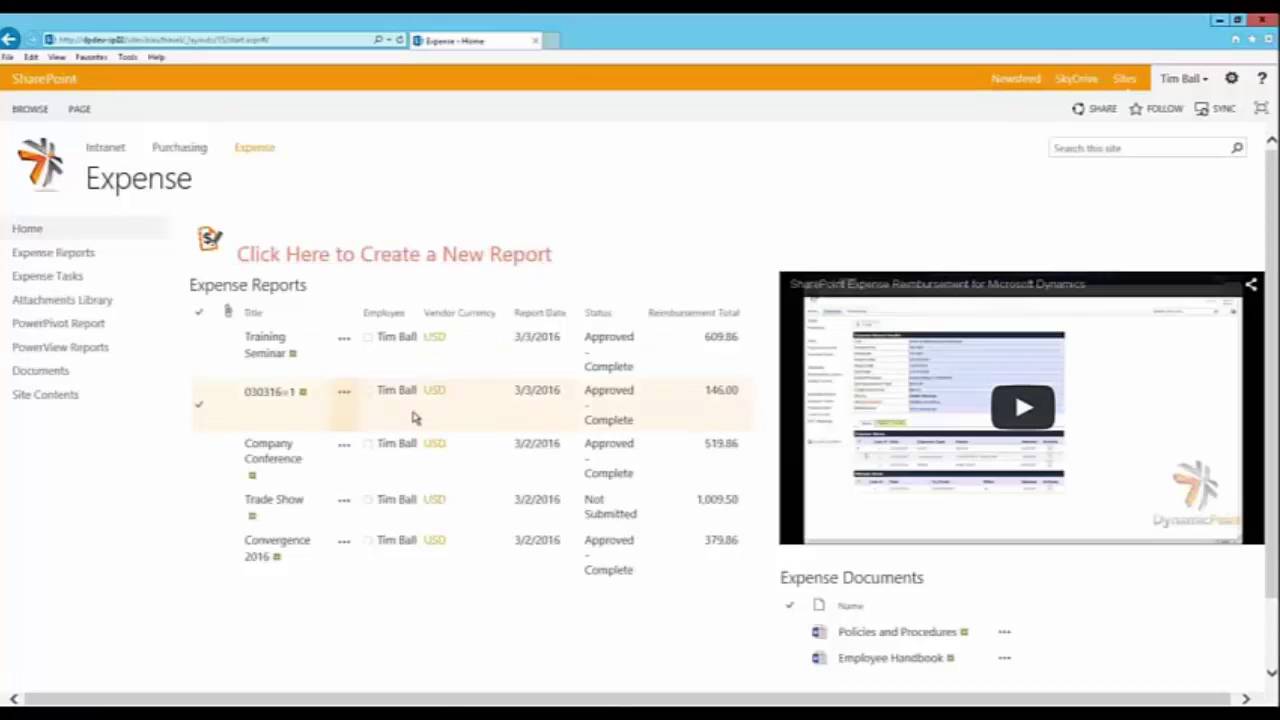Check the Training Seminar employee checkbox
This screenshot has width=1280, height=720.
point(367,337)
